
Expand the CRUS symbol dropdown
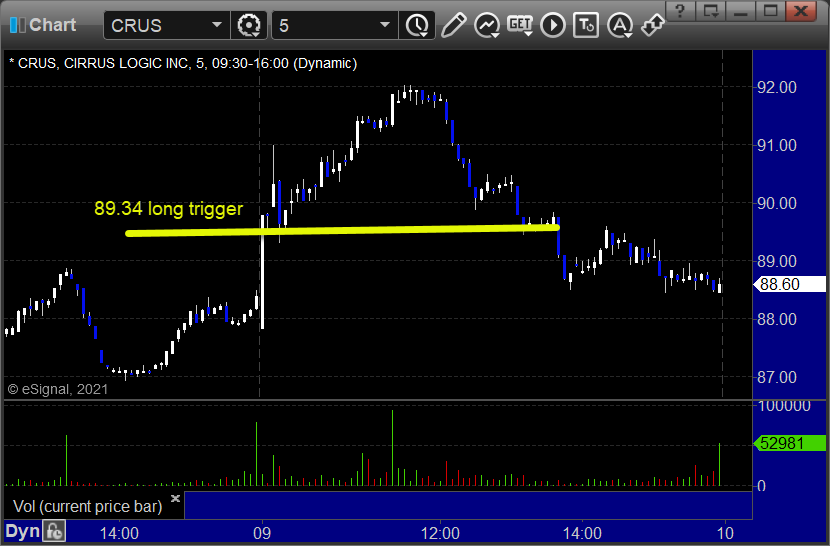[216, 25]
